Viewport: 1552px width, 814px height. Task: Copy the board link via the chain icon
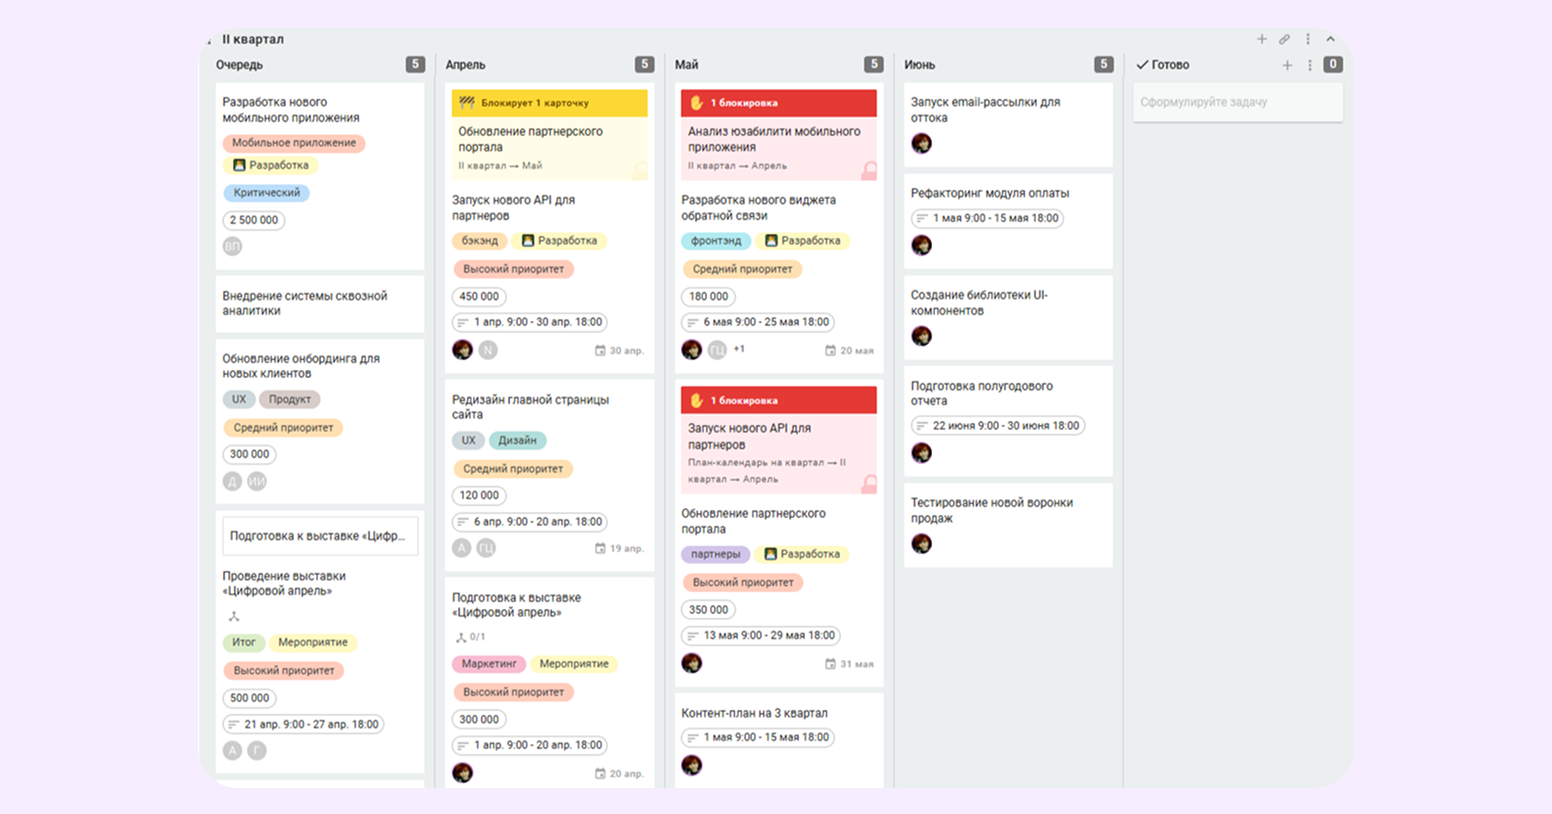1284,39
